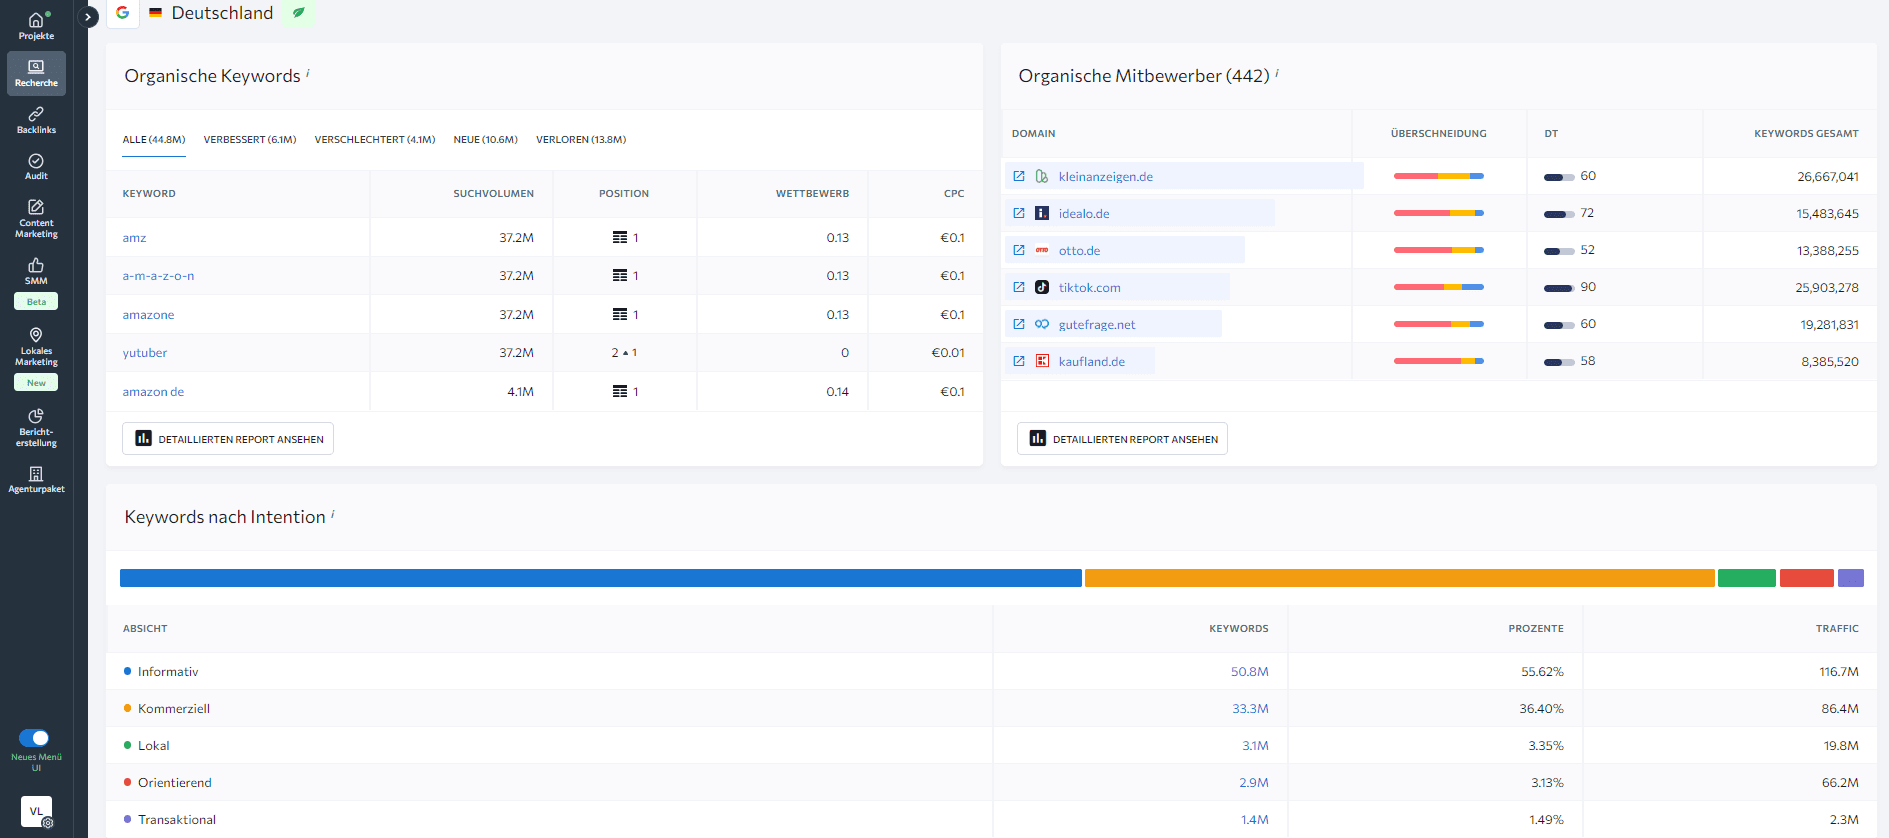Click the kleinanzeigen.de overlap bar

[x=1439, y=176]
